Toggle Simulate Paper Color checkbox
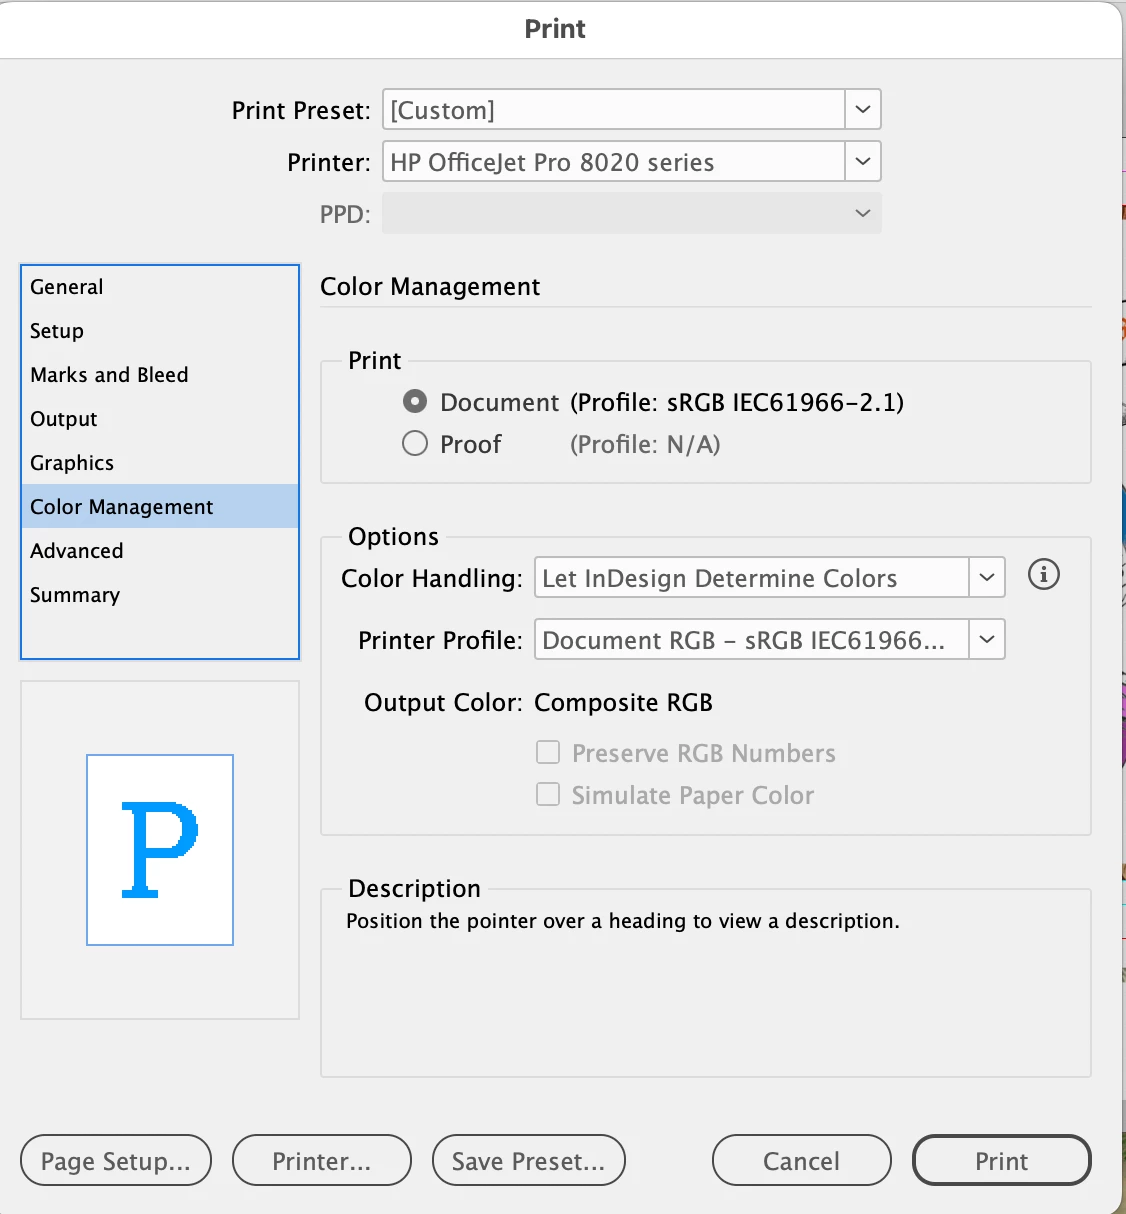The width and height of the screenshot is (1126, 1214). 548,794
